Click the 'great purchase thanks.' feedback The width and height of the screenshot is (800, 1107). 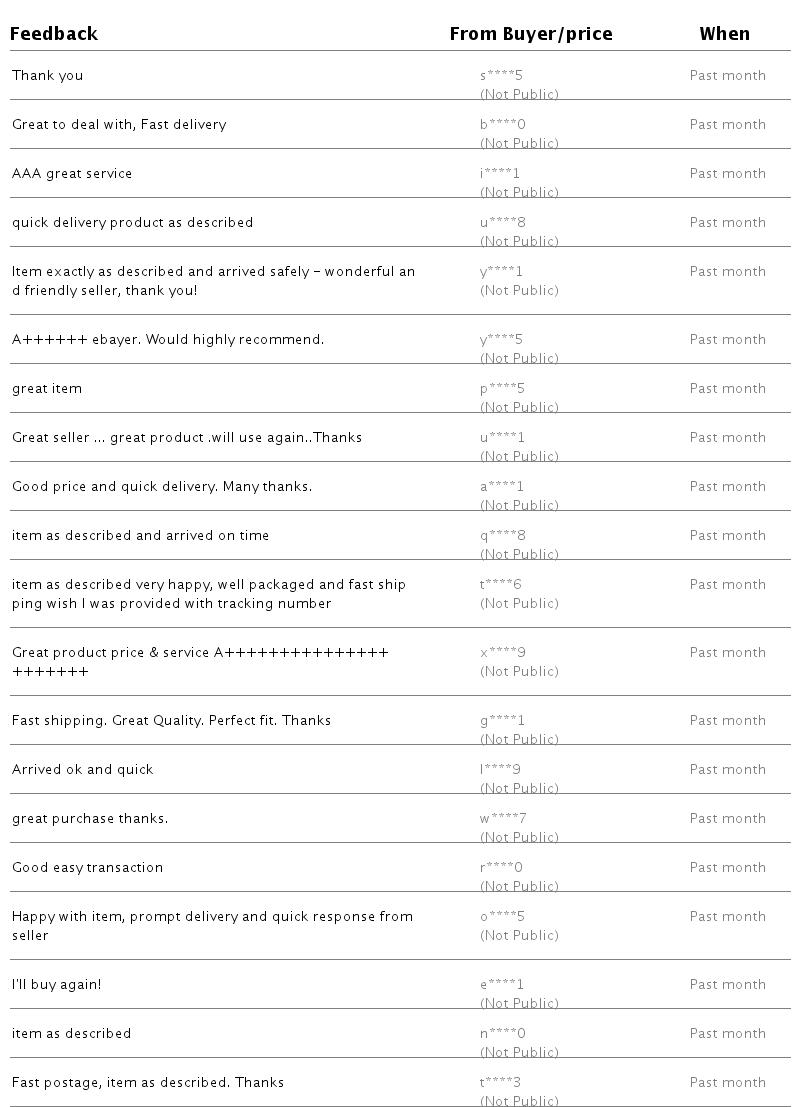(x=90, y=818)
